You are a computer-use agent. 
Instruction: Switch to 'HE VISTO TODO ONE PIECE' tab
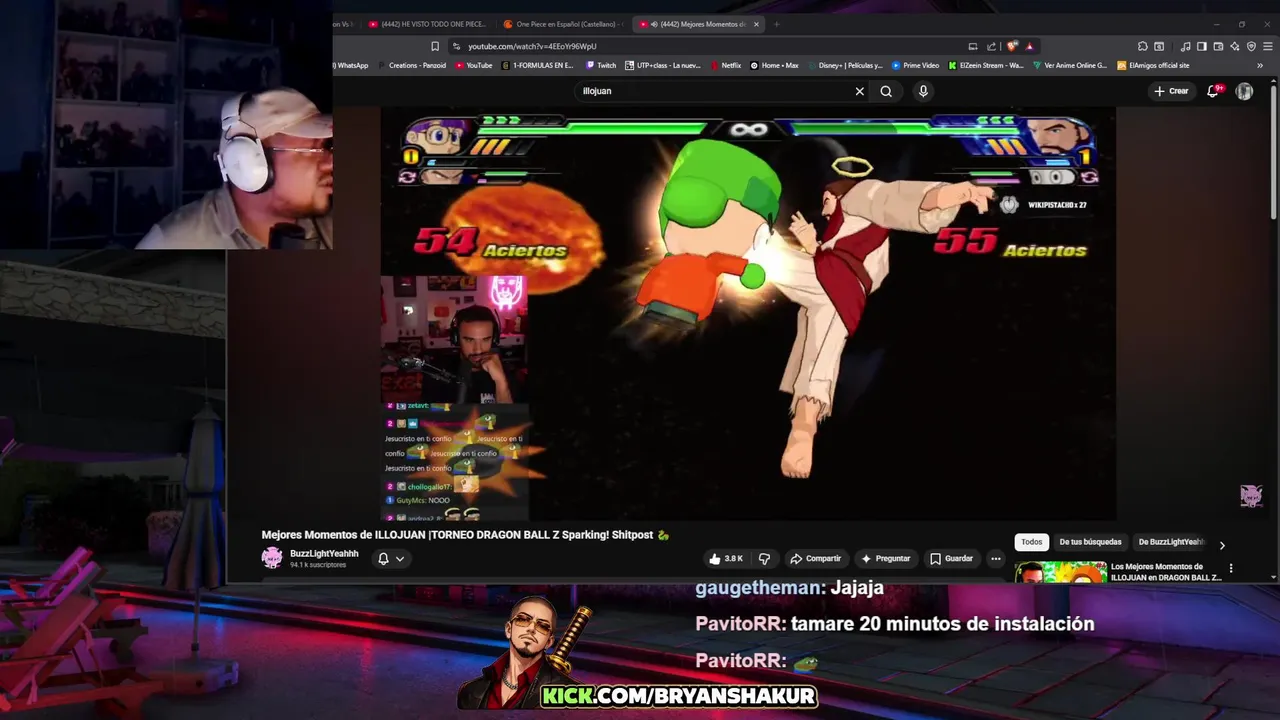pos(426,24)
